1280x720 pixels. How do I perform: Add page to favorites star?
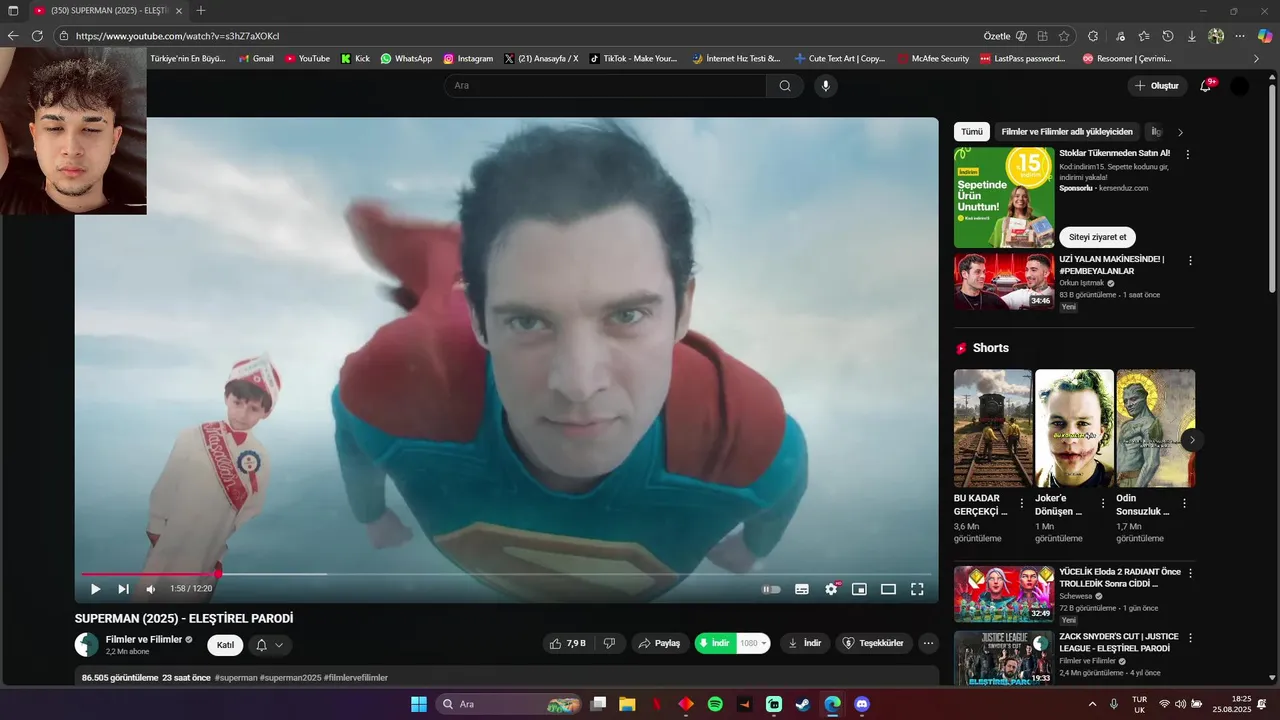pyautogui.click(x=1064, y=36)
